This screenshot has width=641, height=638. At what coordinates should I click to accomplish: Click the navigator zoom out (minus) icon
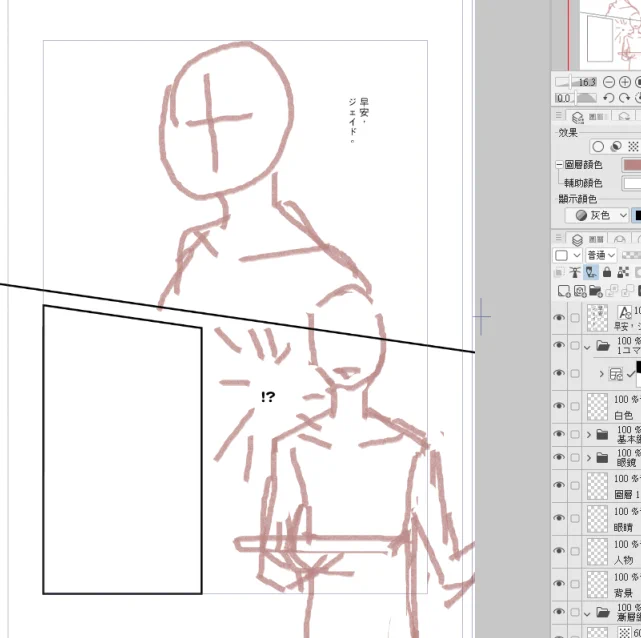click(x=609, y=82)
